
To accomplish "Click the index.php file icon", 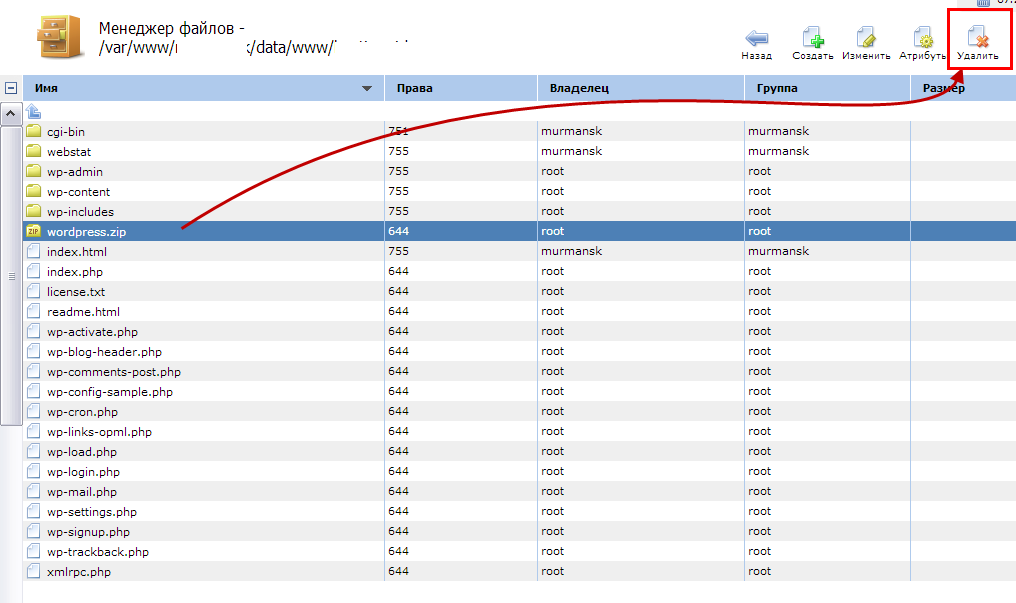I will 34,271.
